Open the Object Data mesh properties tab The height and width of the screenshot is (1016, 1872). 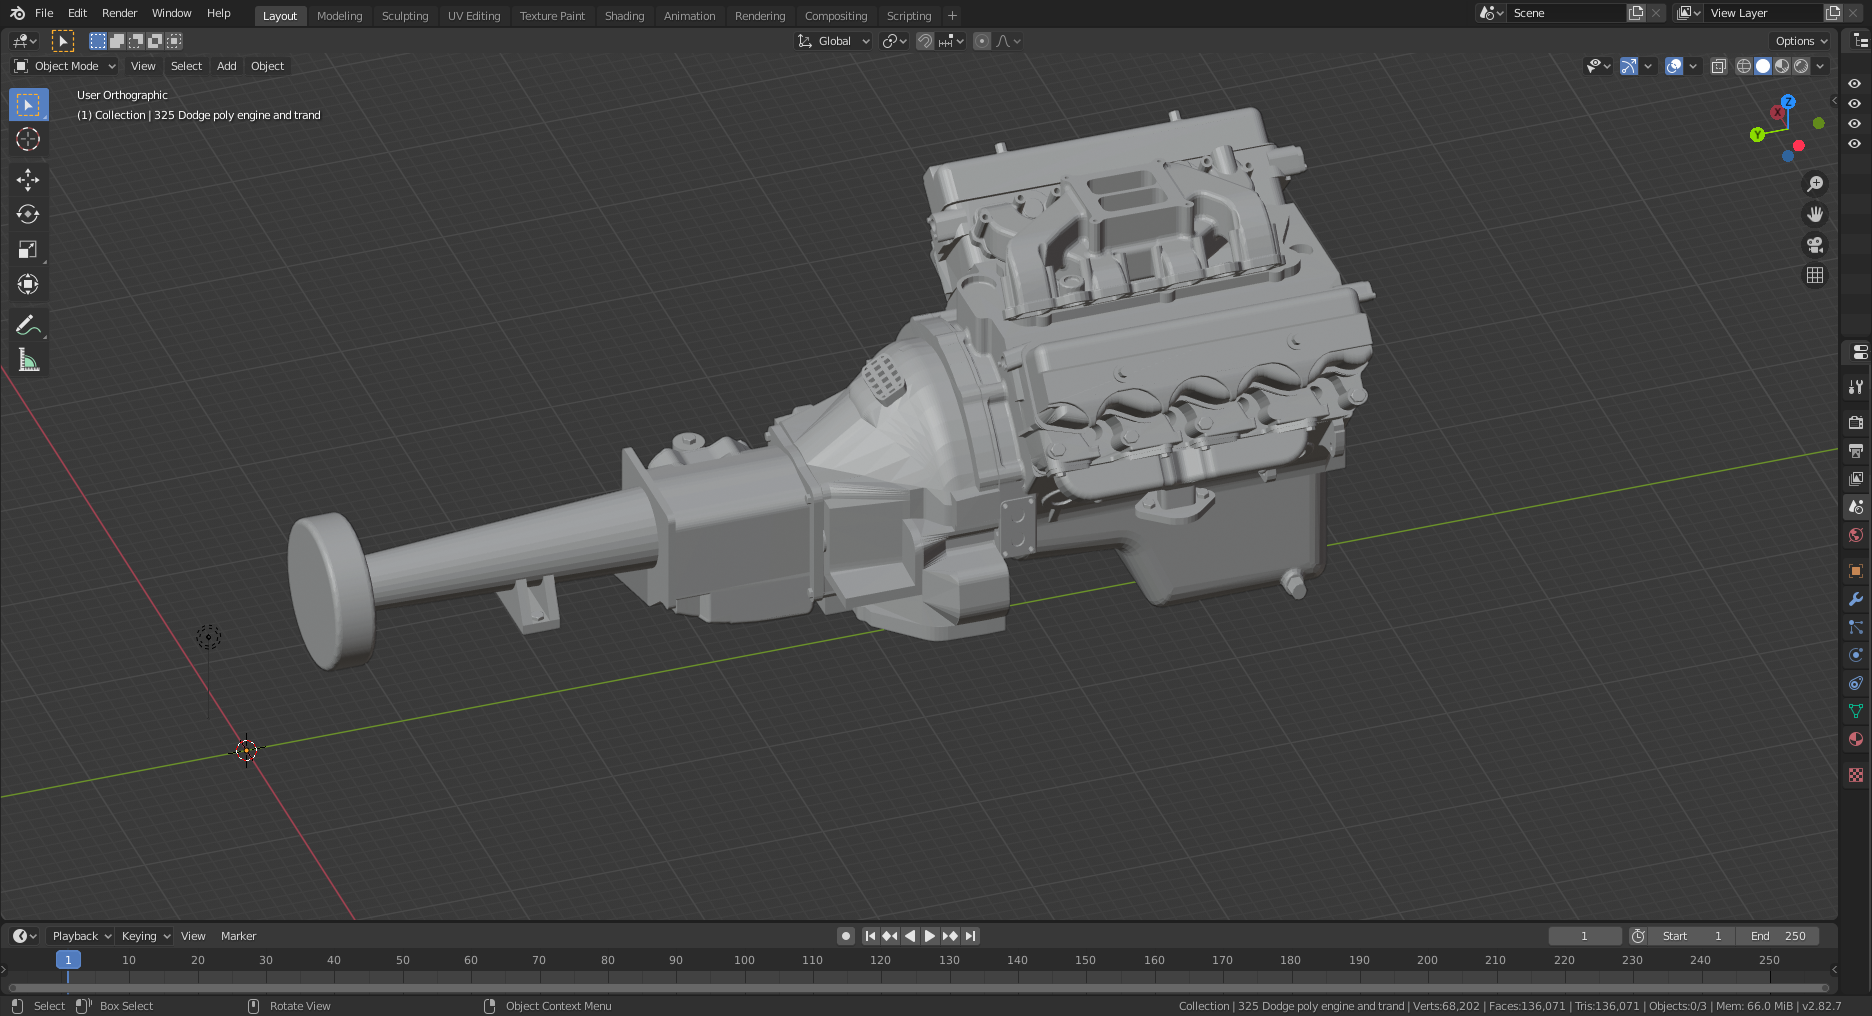1856,711
